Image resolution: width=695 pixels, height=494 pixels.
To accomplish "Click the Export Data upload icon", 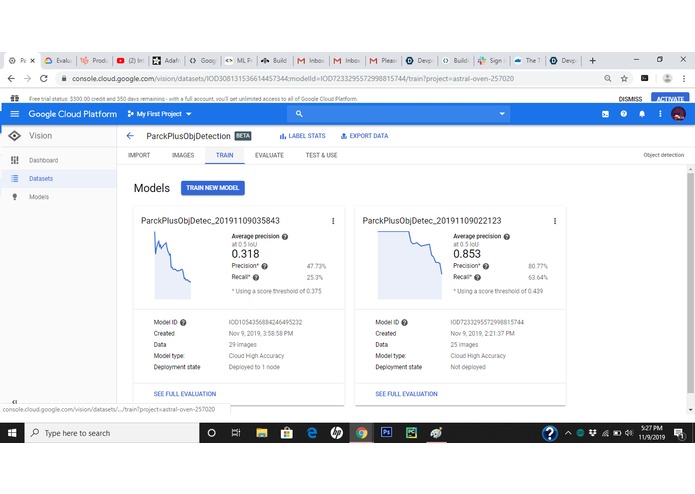I will click(x=344, y=136).
